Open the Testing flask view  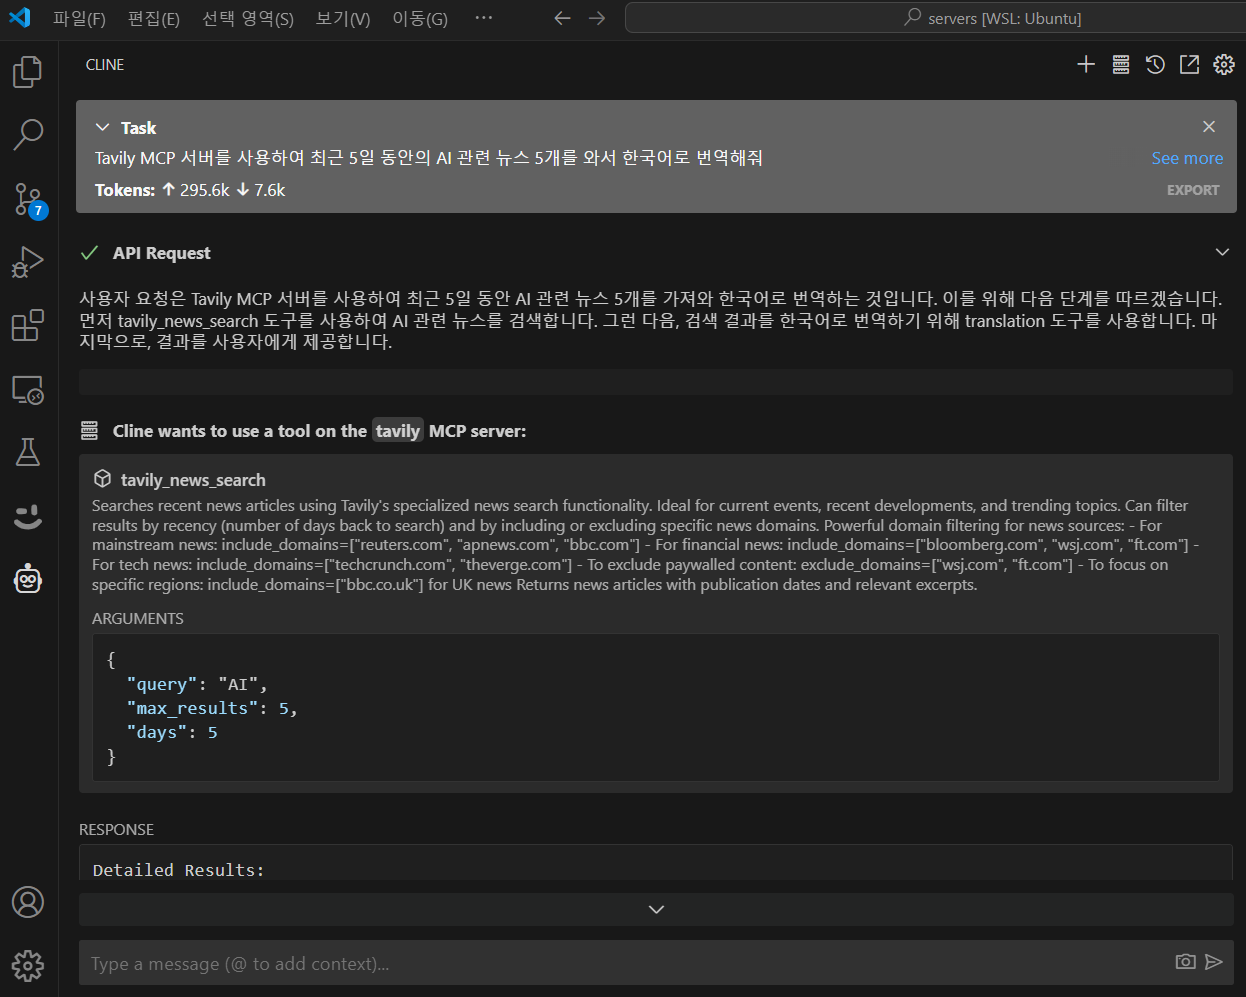coord(28,452)
